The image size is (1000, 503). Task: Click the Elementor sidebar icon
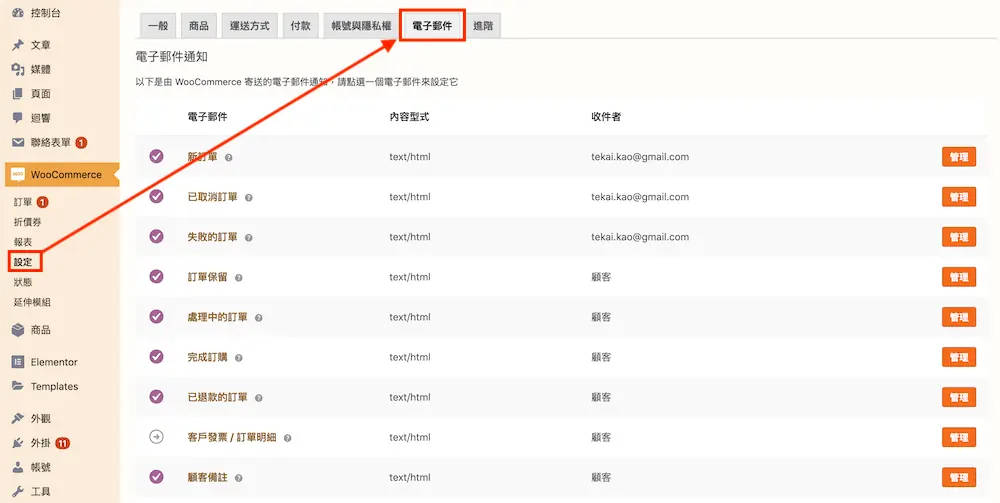tap(18, 361)
